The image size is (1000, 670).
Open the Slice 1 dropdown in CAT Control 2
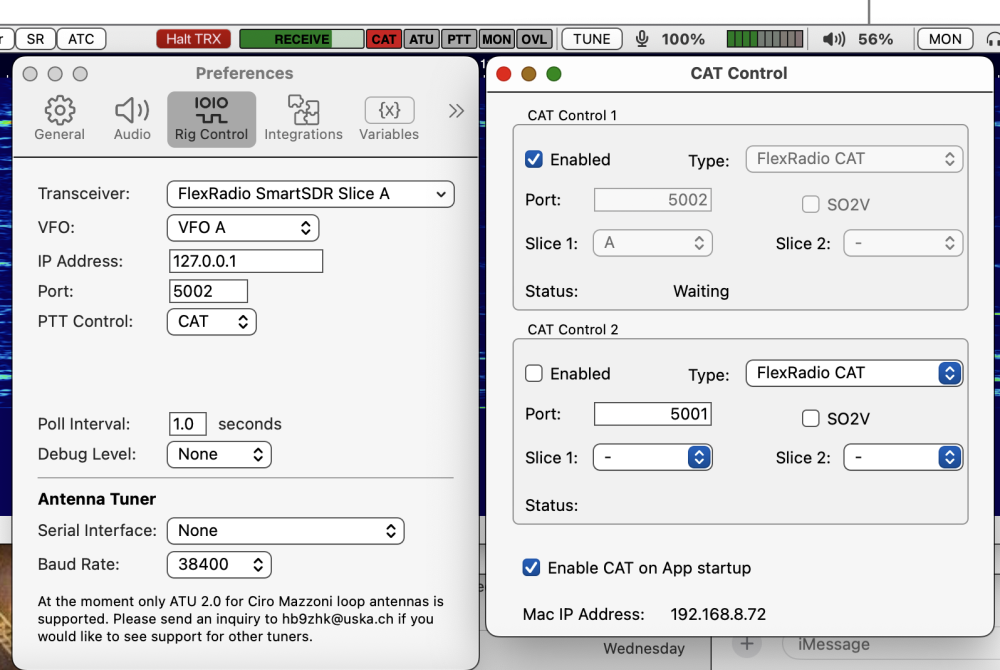click(653, 457)
